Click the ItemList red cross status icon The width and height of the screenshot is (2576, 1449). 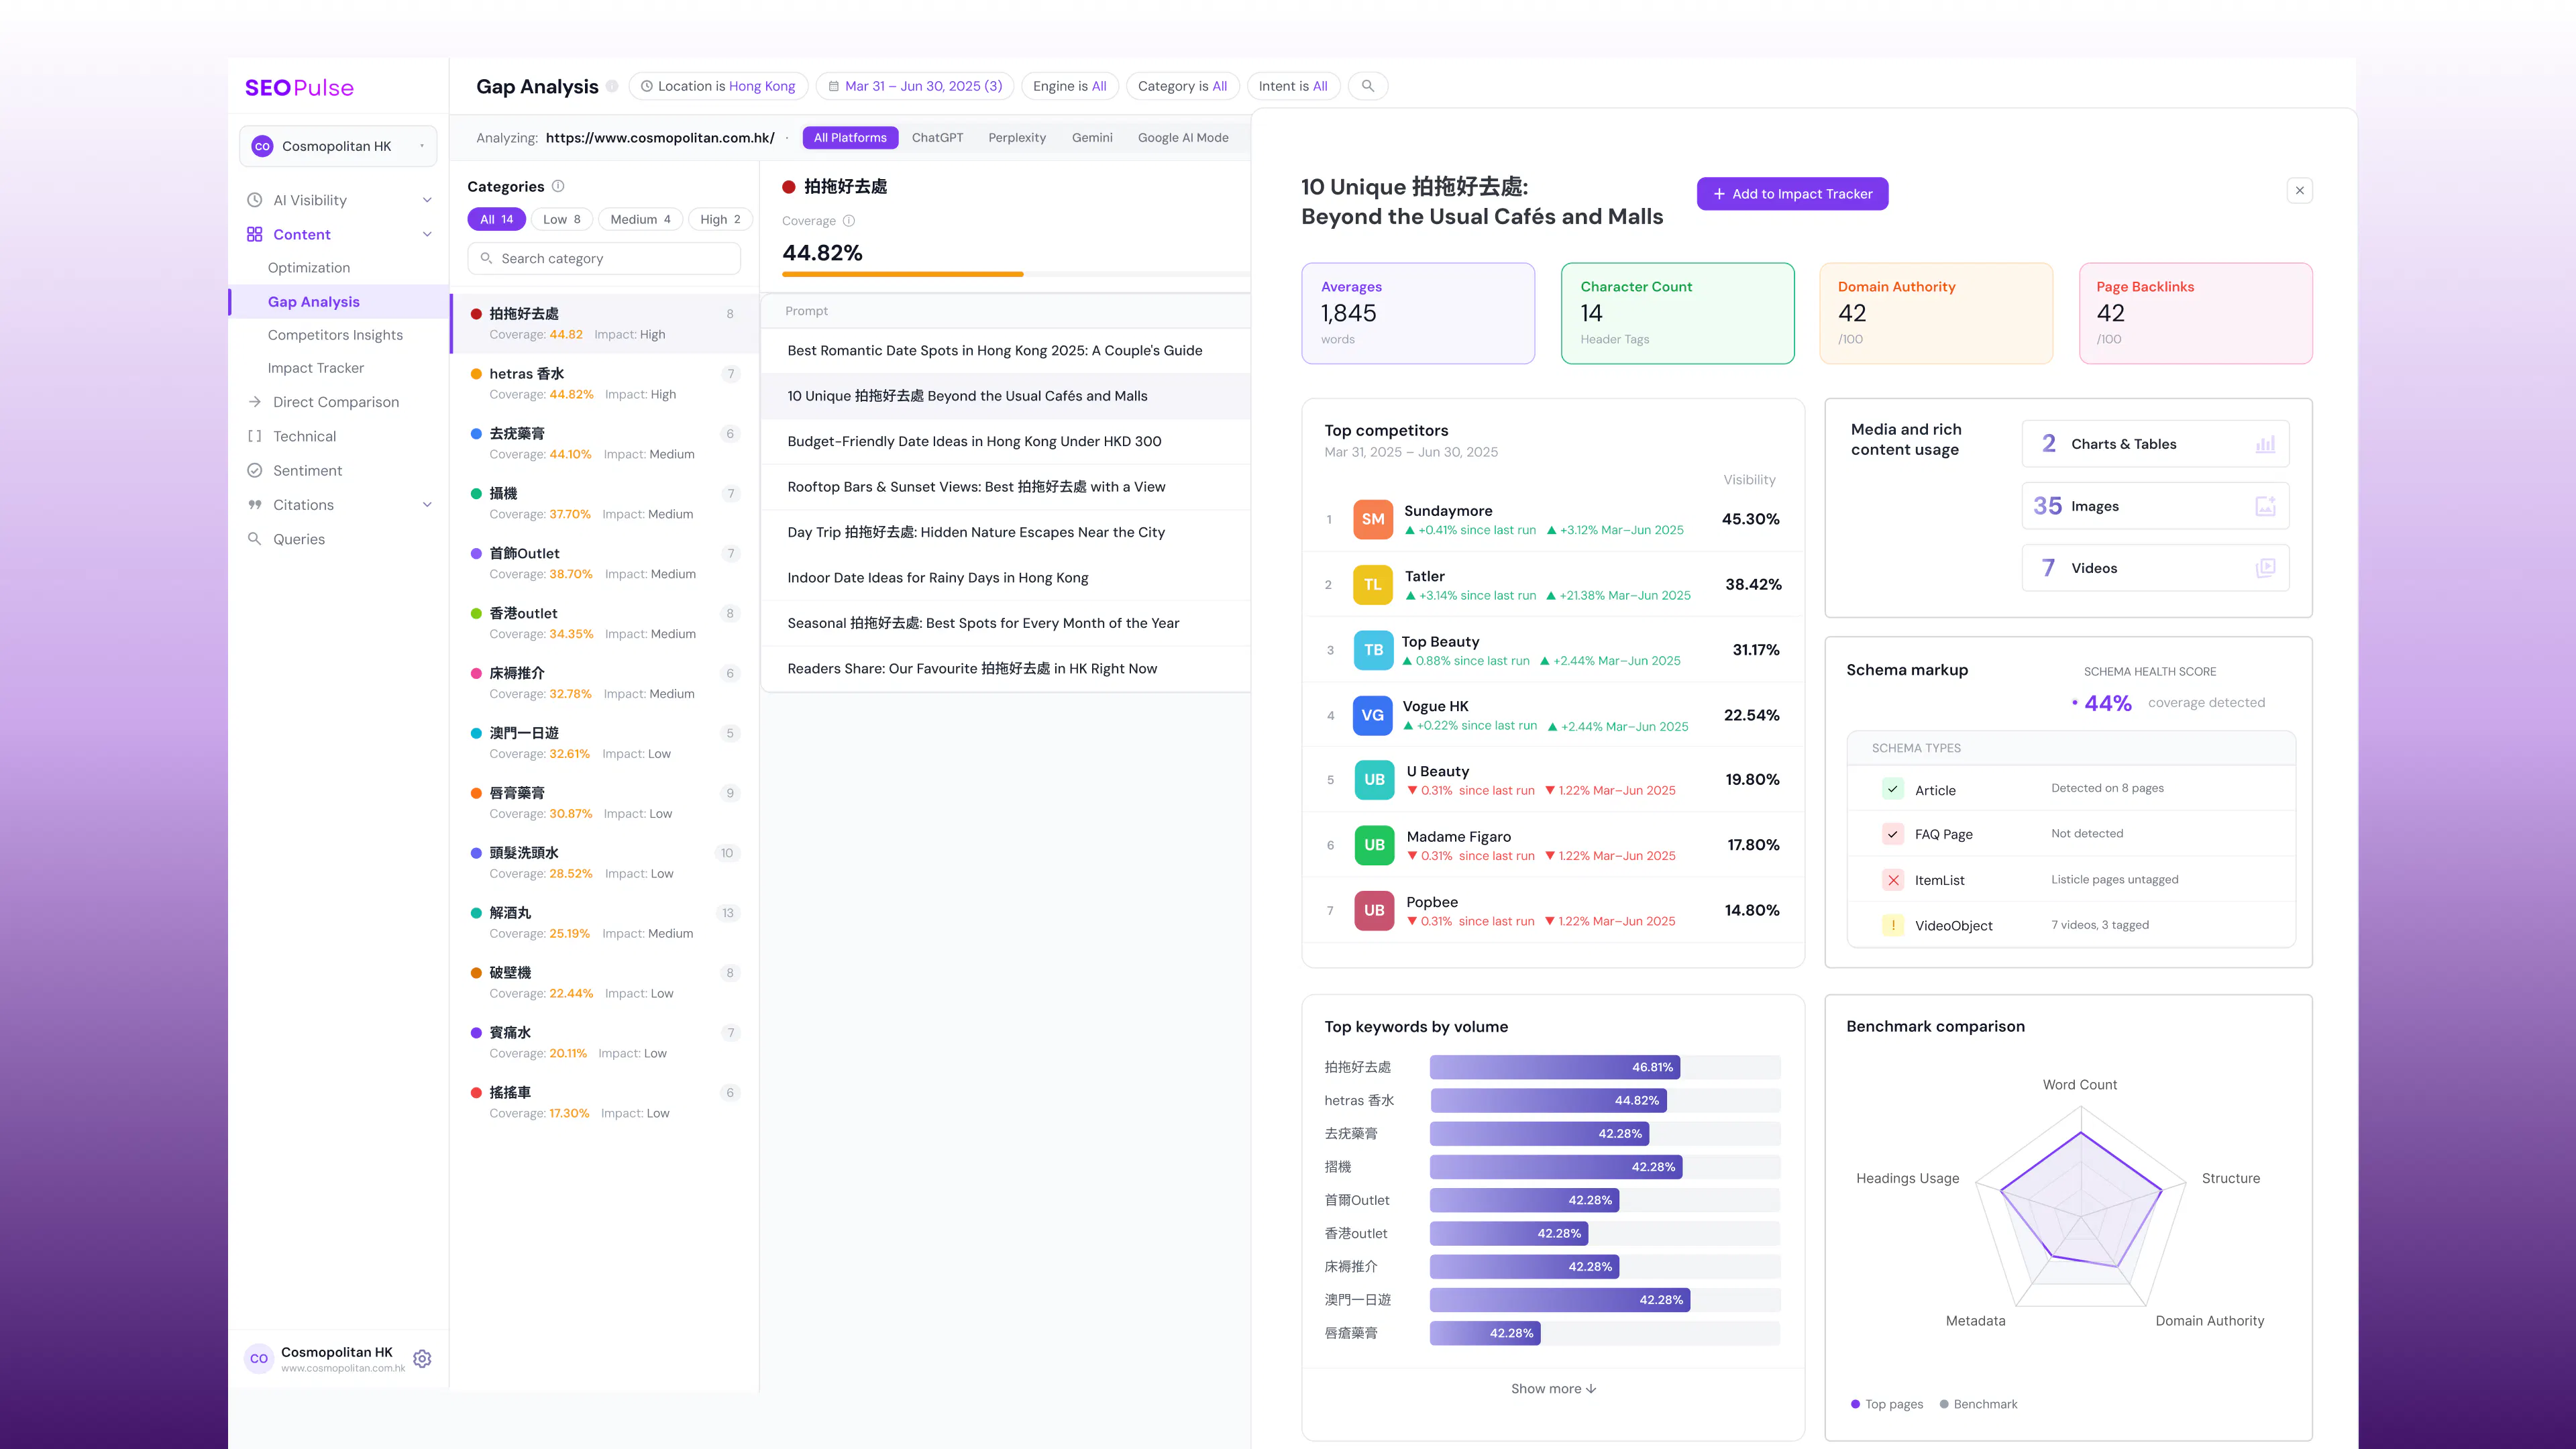pos(1893,880)
